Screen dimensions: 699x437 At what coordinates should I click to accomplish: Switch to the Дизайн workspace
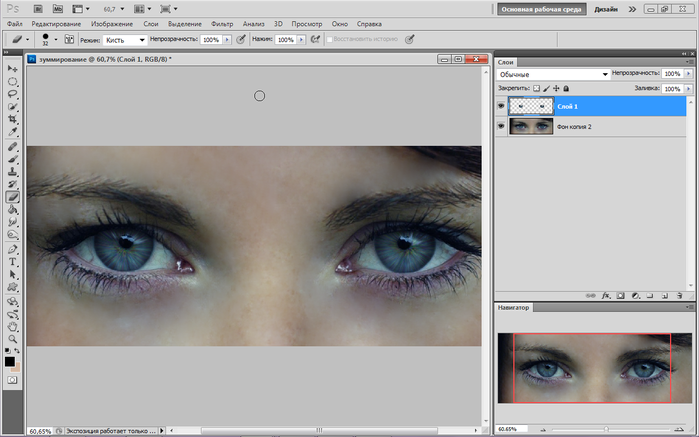pyautogui.click(x=605, y=7)
